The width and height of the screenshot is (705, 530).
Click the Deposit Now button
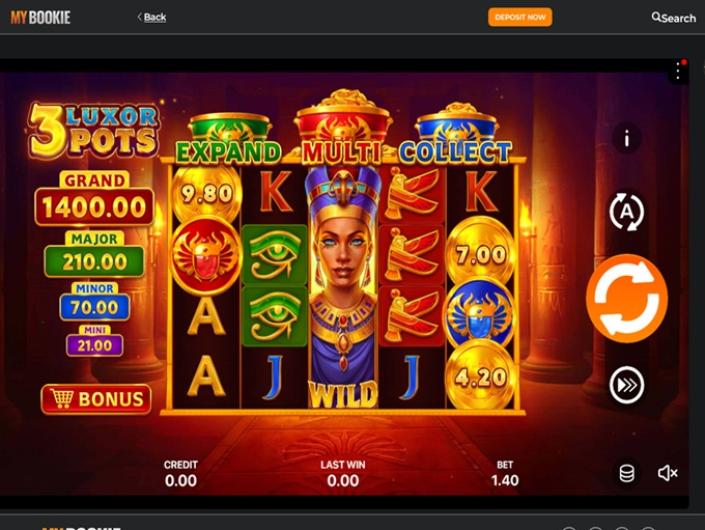pos(520,17)
